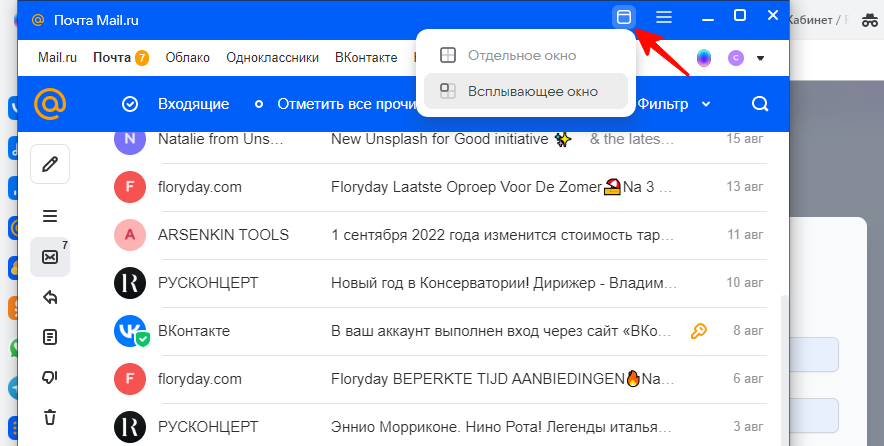
Task: Toggle the select-all check circle near Входящие
Action: [130, 104]
